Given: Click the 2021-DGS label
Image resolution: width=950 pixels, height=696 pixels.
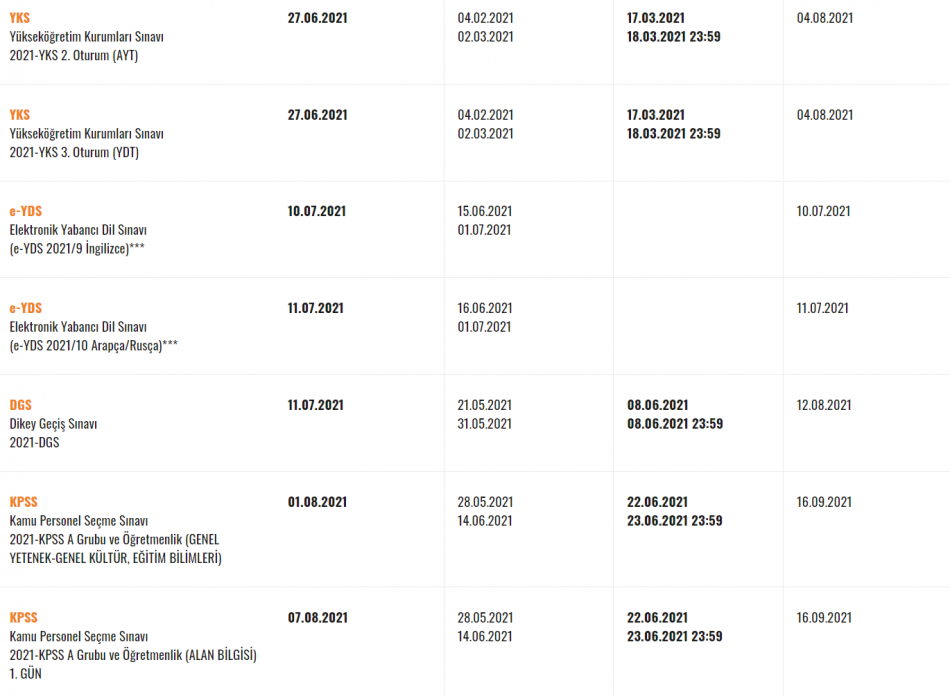Looking at the screenshot, I should pyautogui.click(x=35, y=442).
